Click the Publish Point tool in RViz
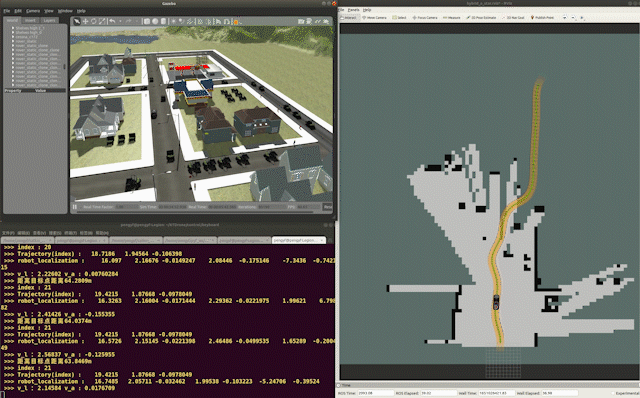Screen dimensions: 640x398 [542, 18]
